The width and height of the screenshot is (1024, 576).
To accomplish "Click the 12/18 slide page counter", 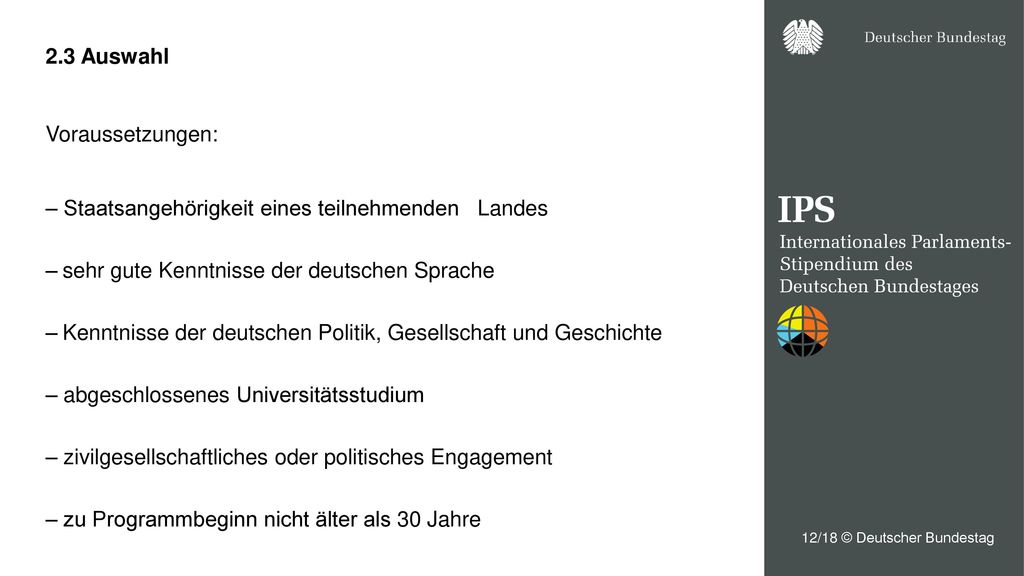I will coord(819,537).
